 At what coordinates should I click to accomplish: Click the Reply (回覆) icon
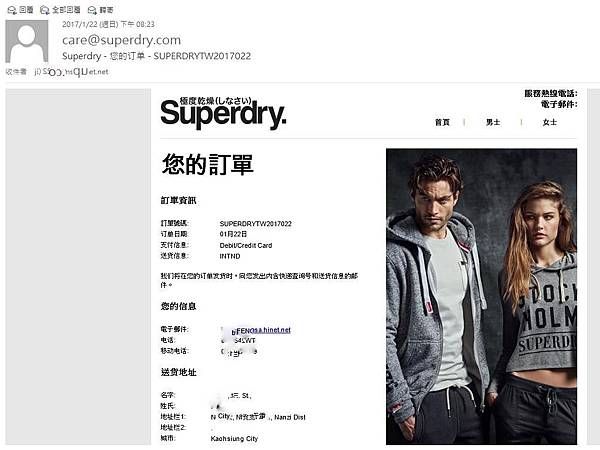[12, 10]
